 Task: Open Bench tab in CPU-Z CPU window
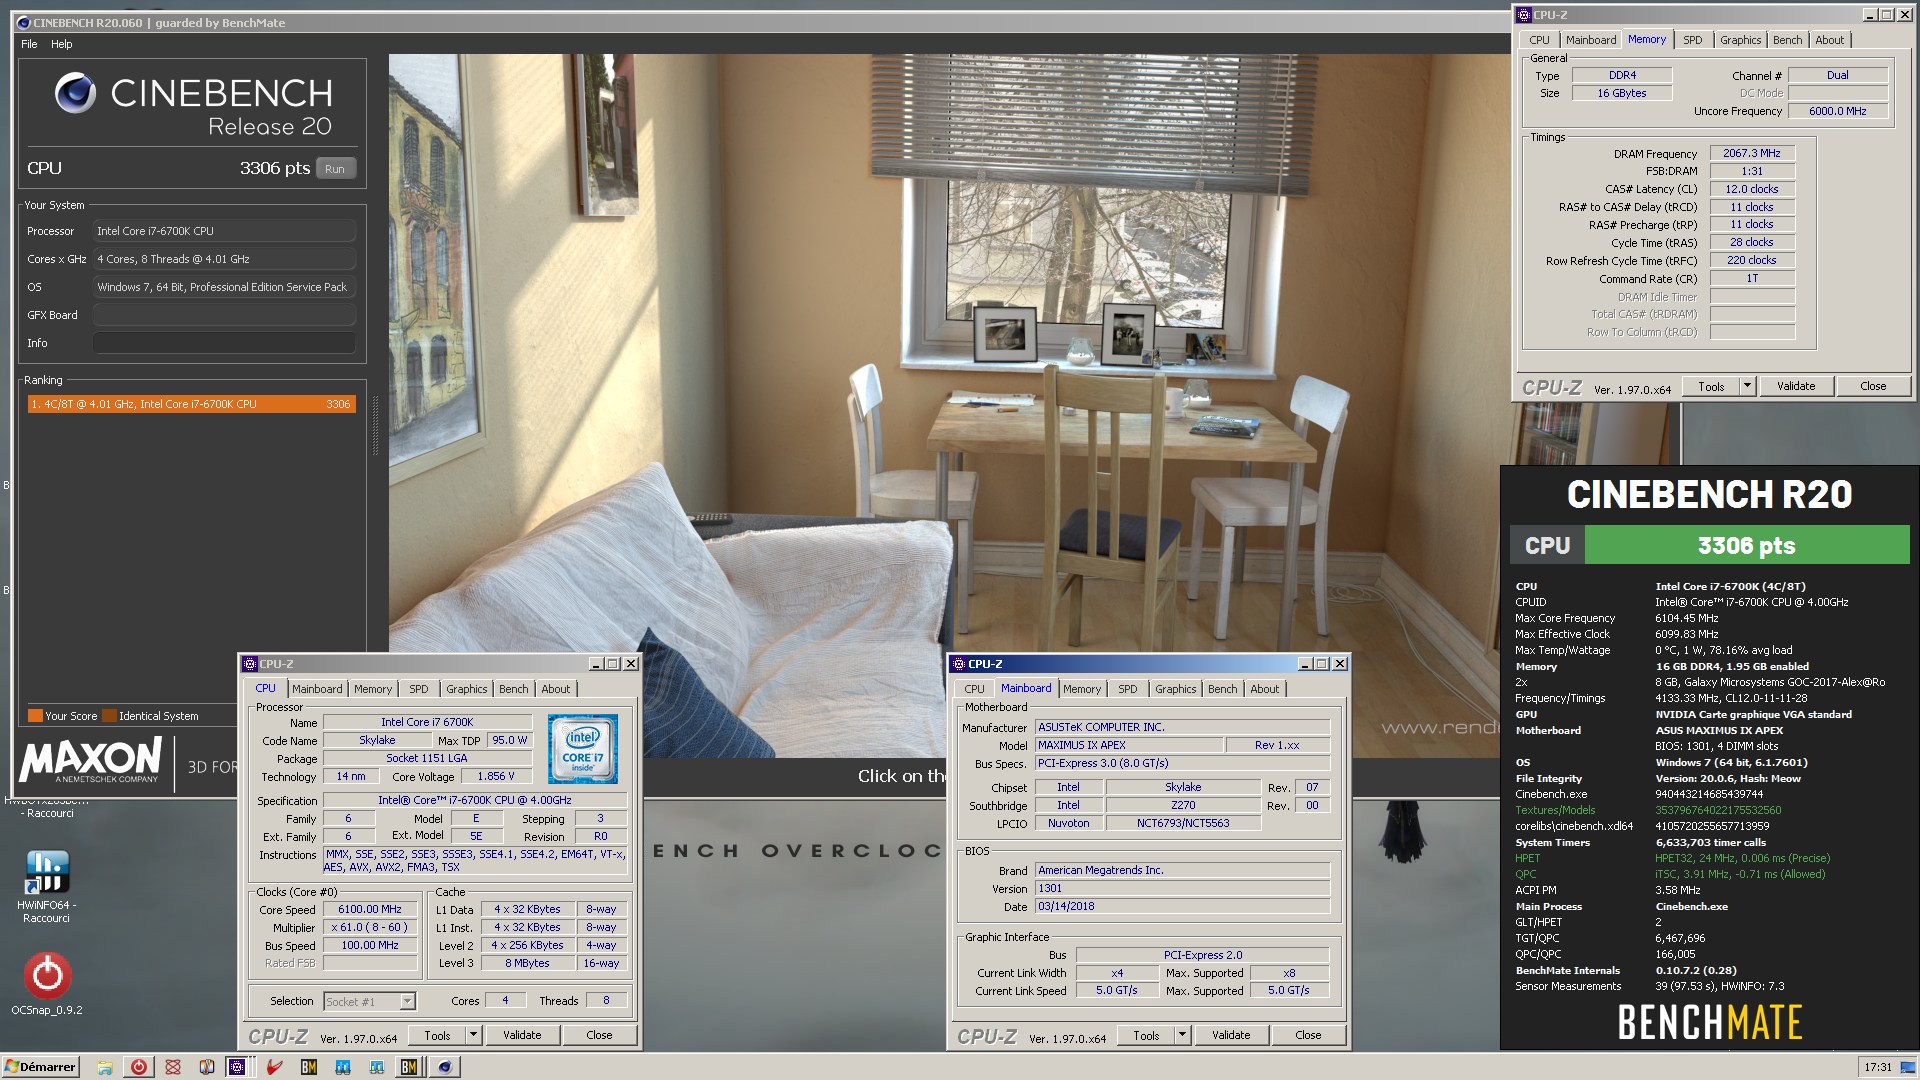[513, 689]
